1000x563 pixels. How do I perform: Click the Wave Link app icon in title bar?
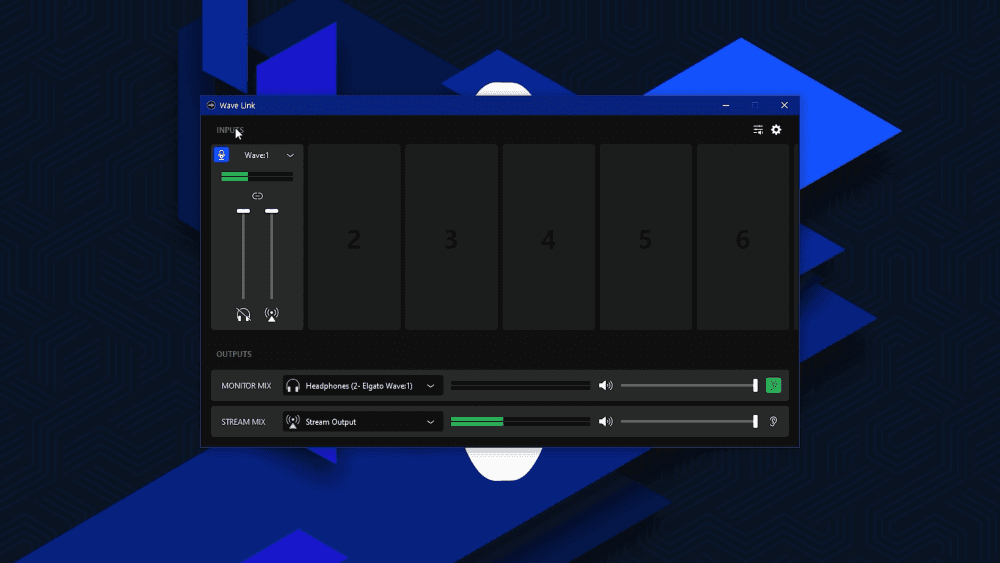211,105
